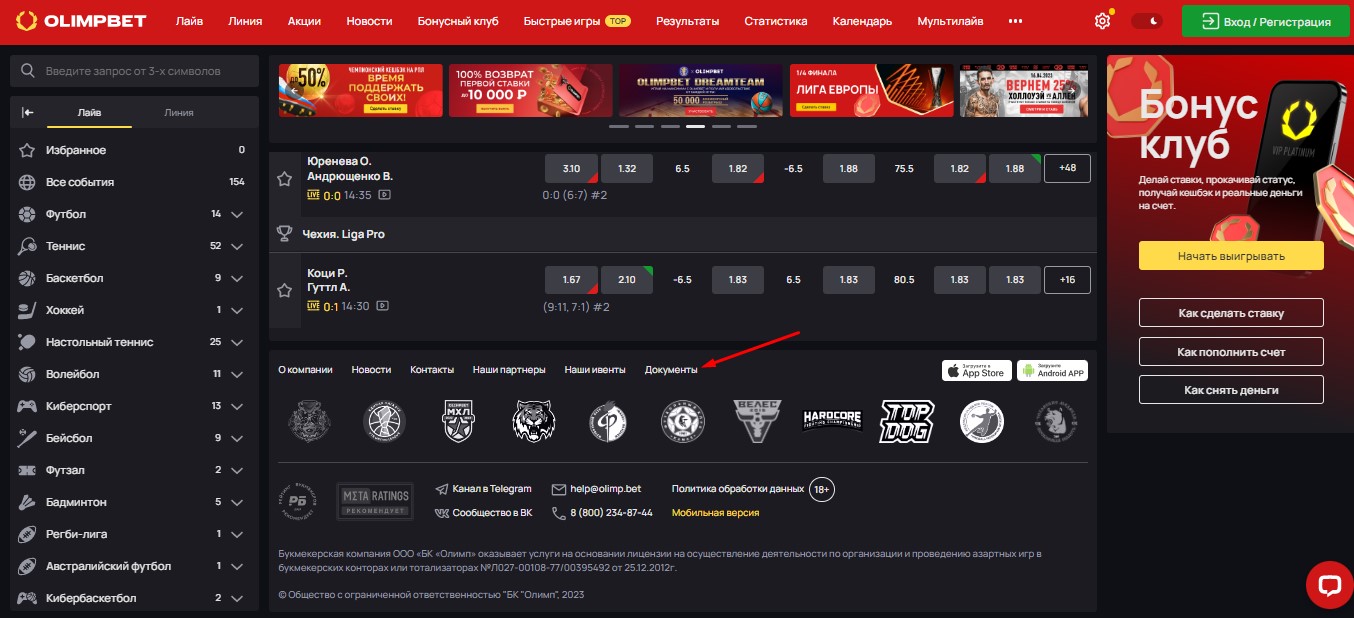Open Результаты in the top menu
1354x618 pixels.
click(x=687, y=21)
